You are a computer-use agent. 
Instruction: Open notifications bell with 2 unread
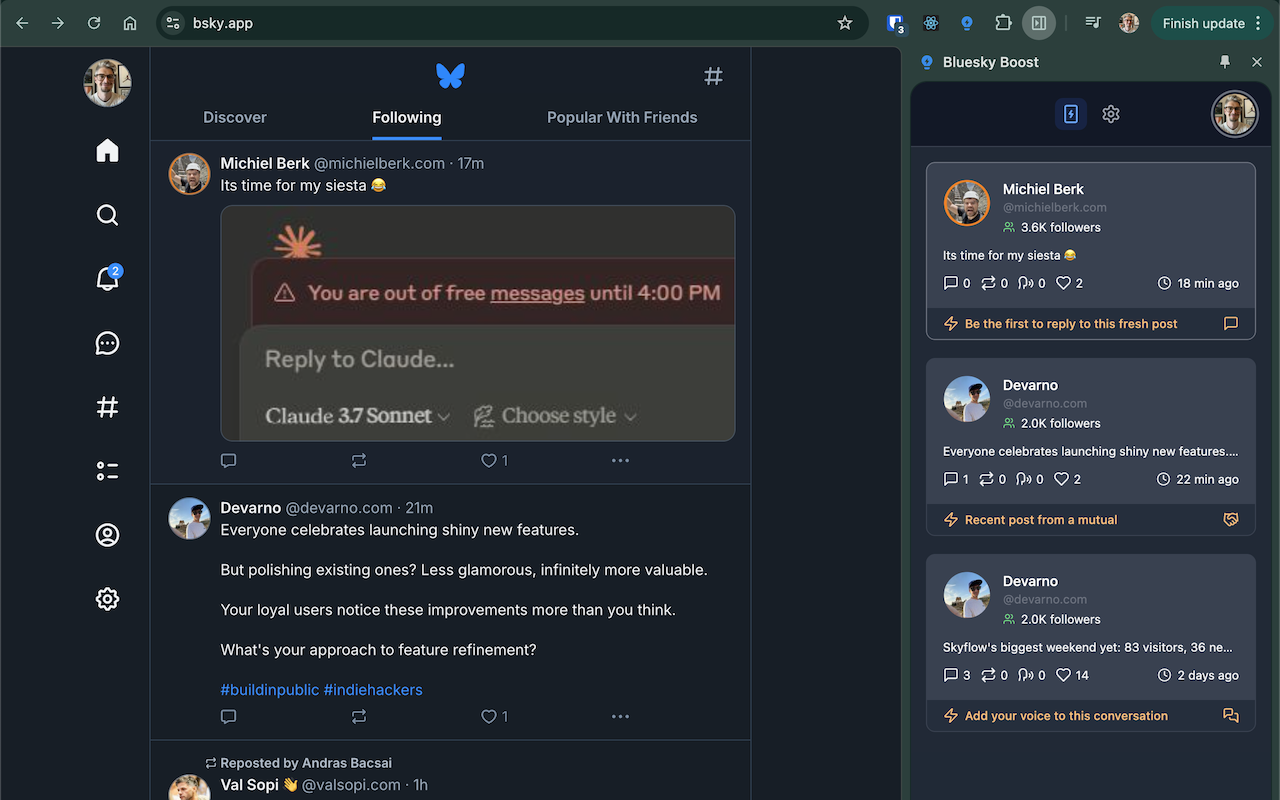pos(107,279)
